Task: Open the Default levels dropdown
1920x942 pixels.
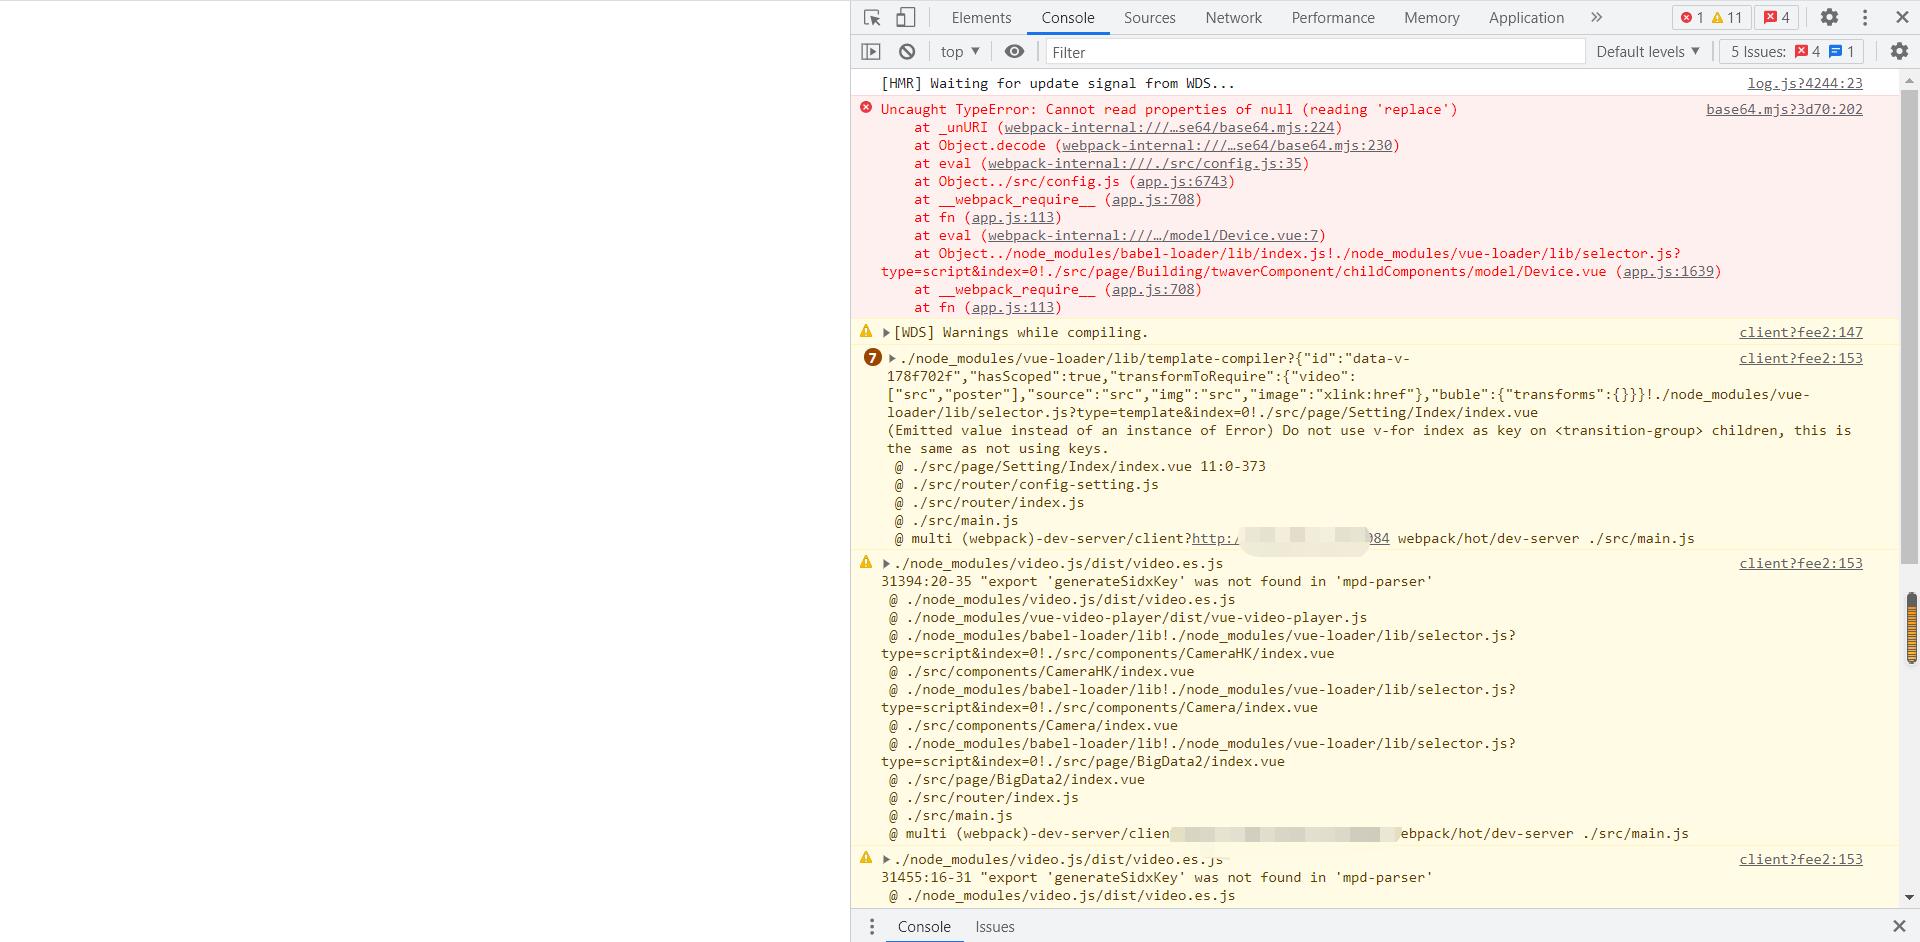Action: (x=1647, y=52)
